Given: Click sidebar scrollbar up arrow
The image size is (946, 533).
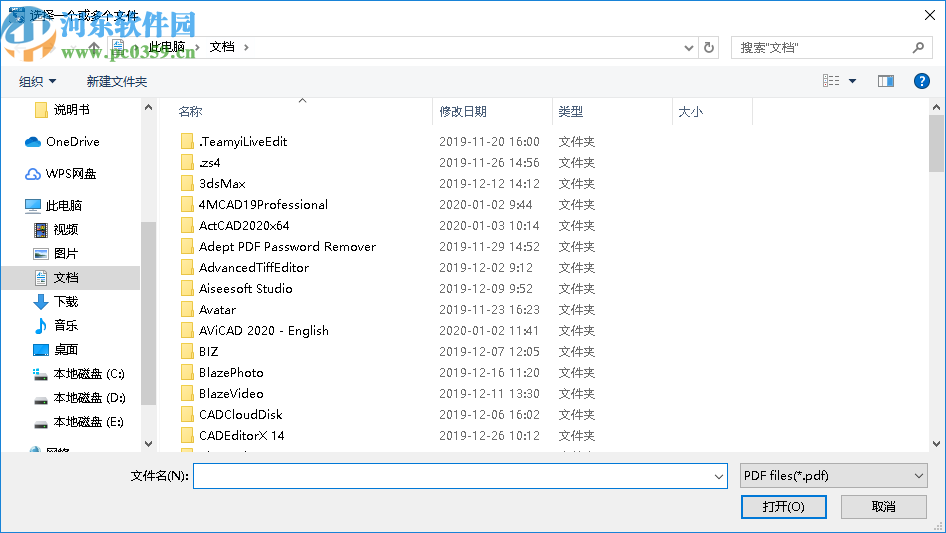Looking at the screenshot, I should pyautogui.click(x=148, y=107).
